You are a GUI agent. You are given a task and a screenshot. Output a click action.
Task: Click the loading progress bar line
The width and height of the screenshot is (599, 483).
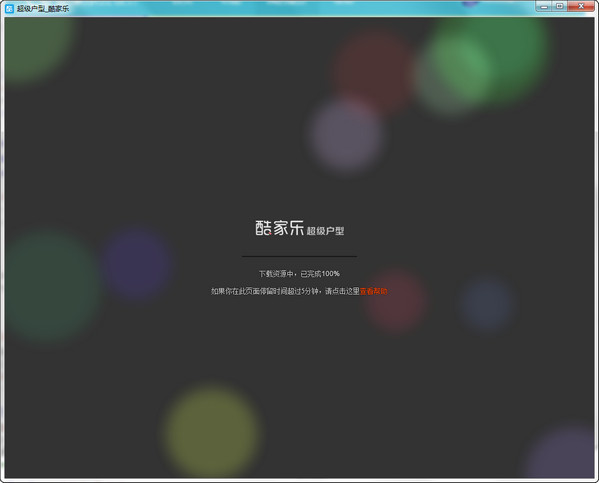[299, 256]
